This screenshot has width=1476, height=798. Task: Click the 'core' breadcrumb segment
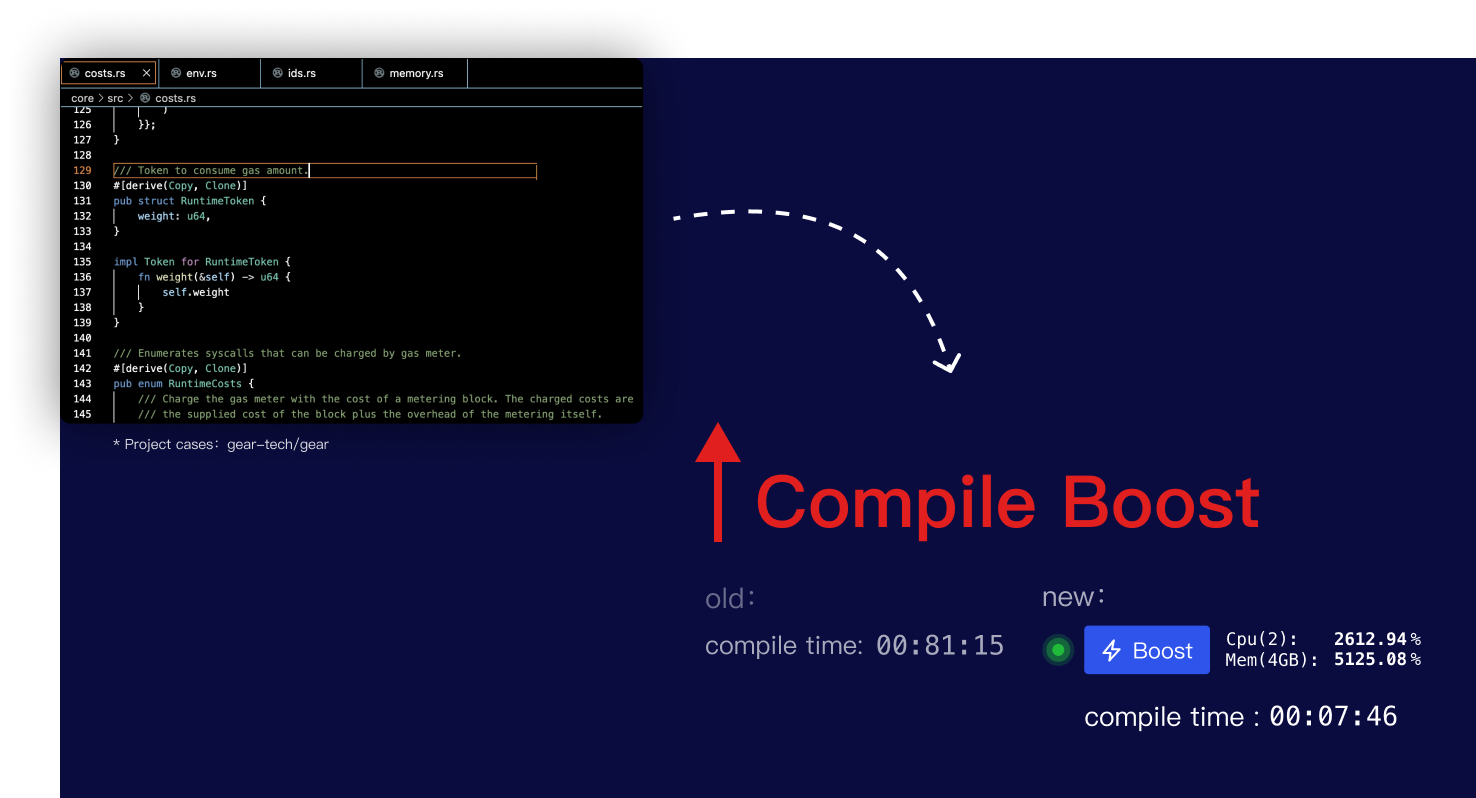tap(82, 98)
